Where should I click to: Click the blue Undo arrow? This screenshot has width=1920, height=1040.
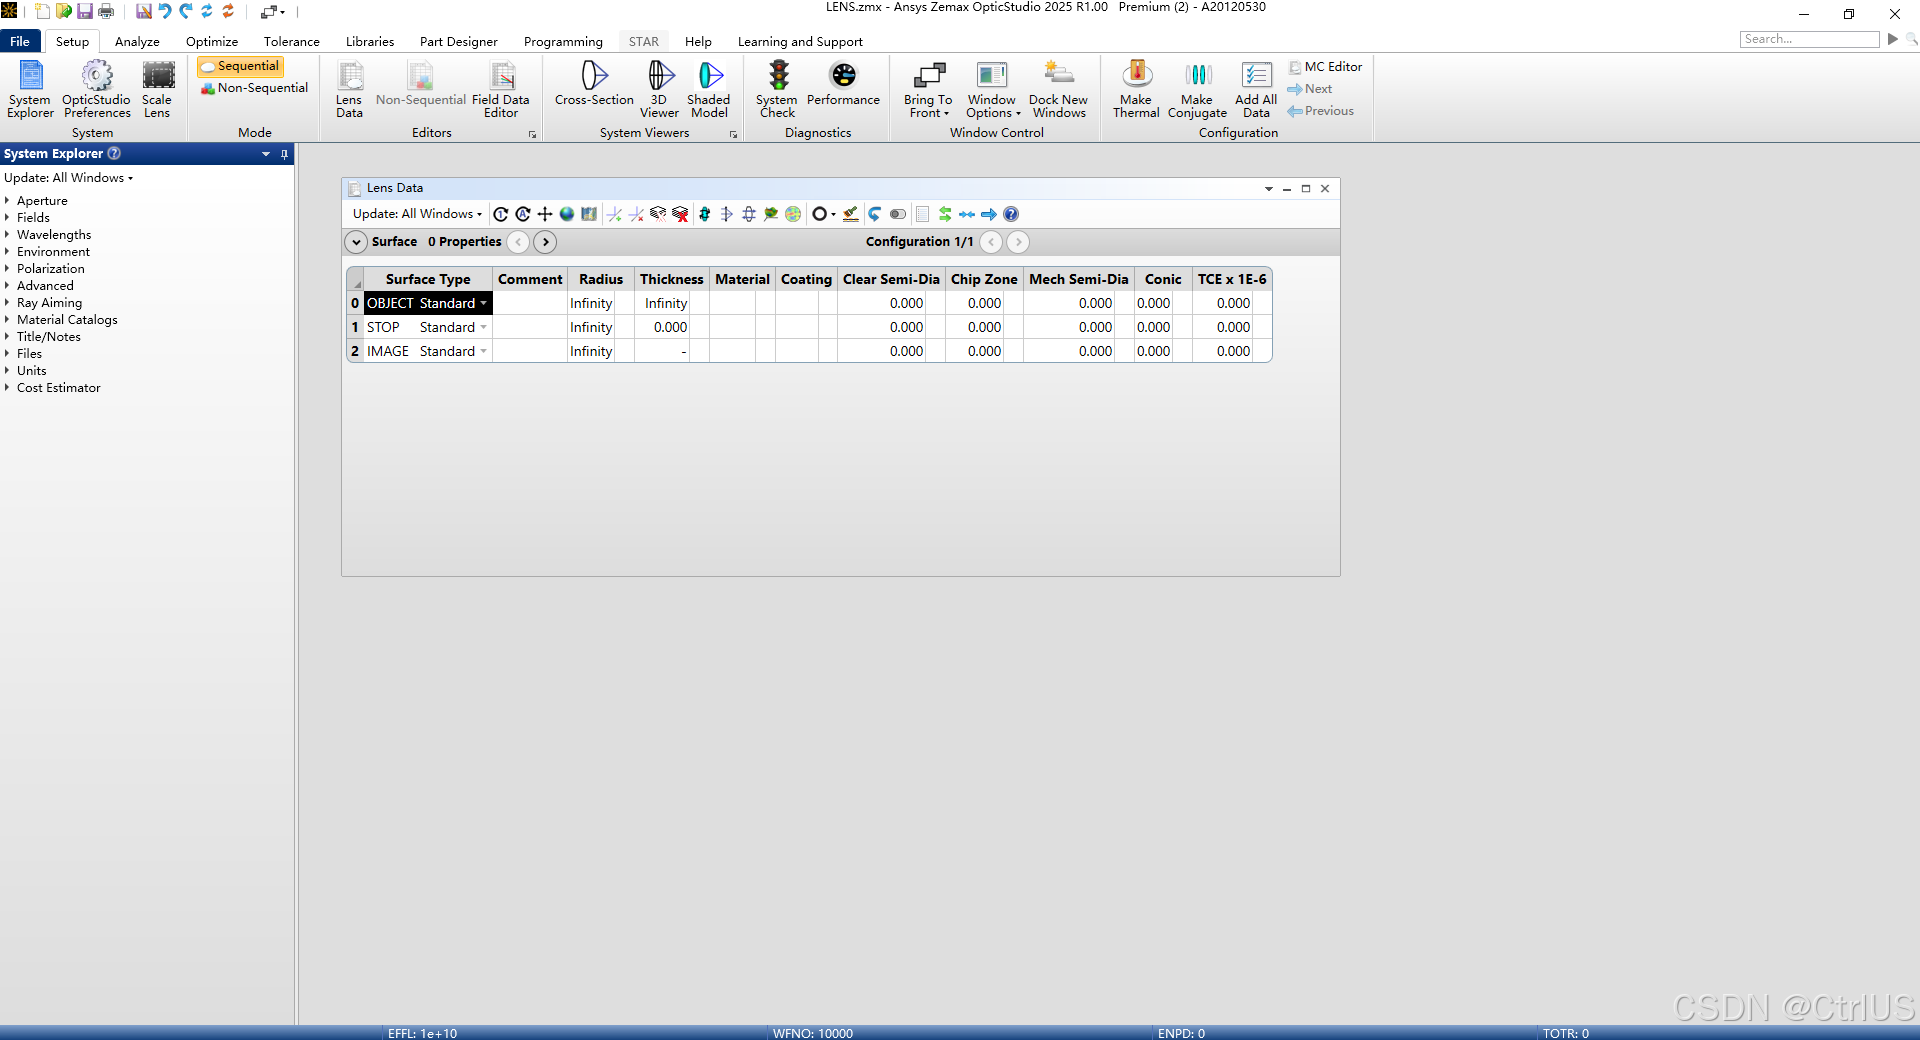coord(165,11)
